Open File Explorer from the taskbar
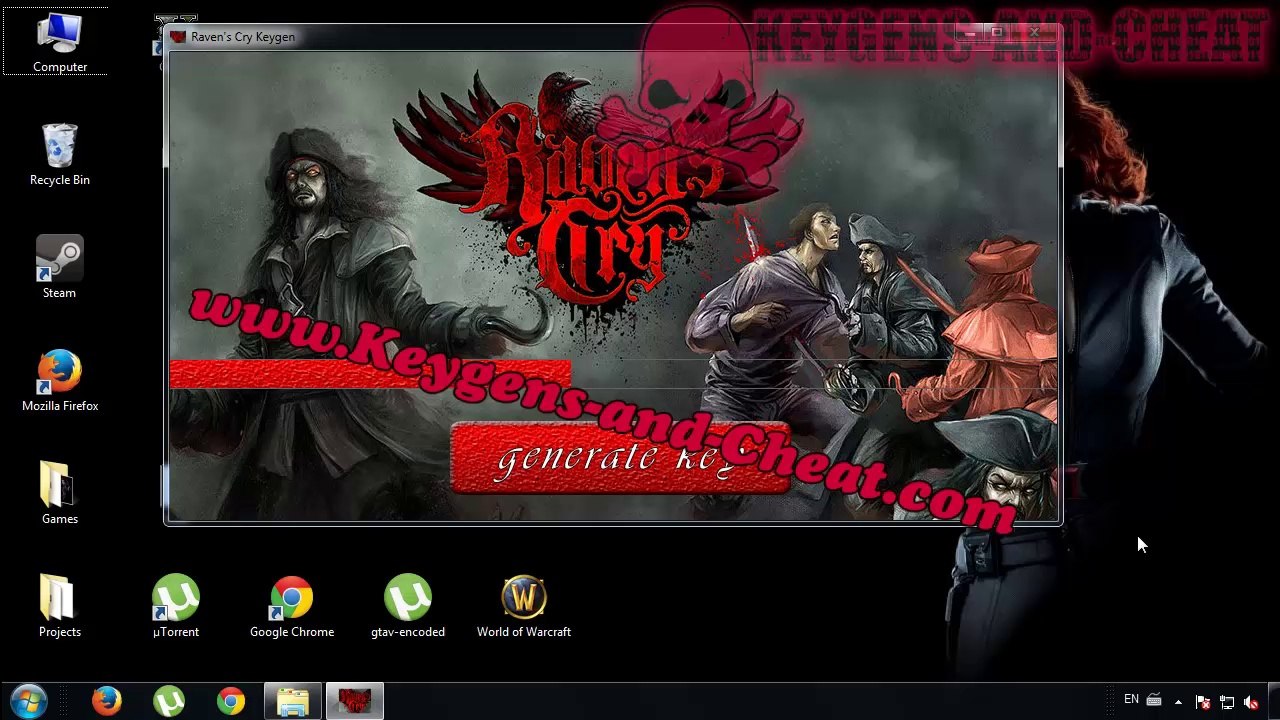The image size is (1280, 720). tap(293, 701)
